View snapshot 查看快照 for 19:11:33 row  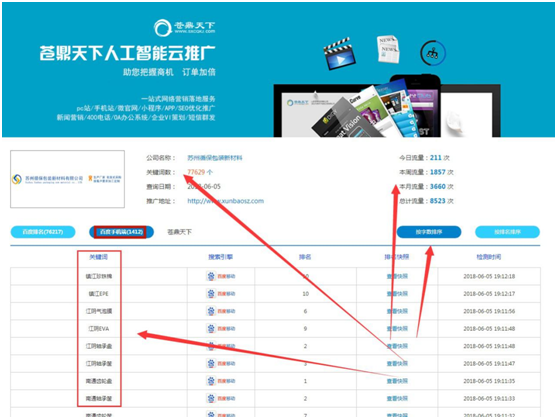(397, 398)
